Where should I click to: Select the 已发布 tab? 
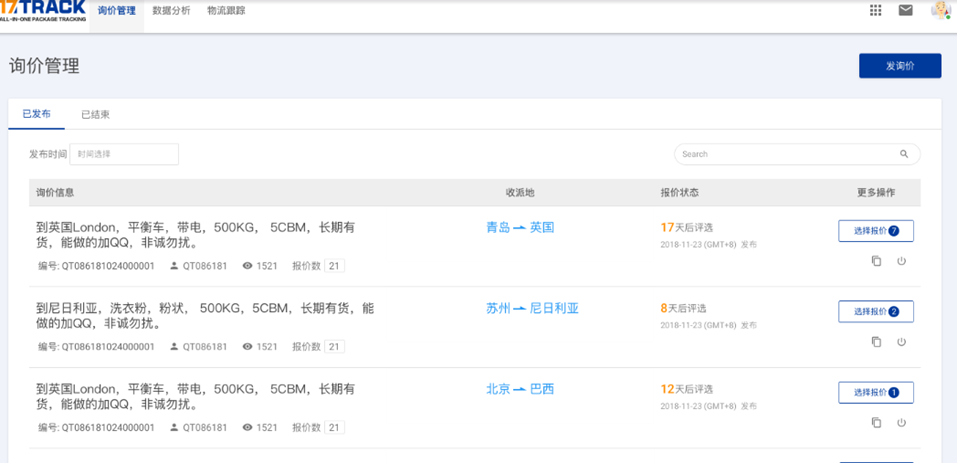coord(36,114)
